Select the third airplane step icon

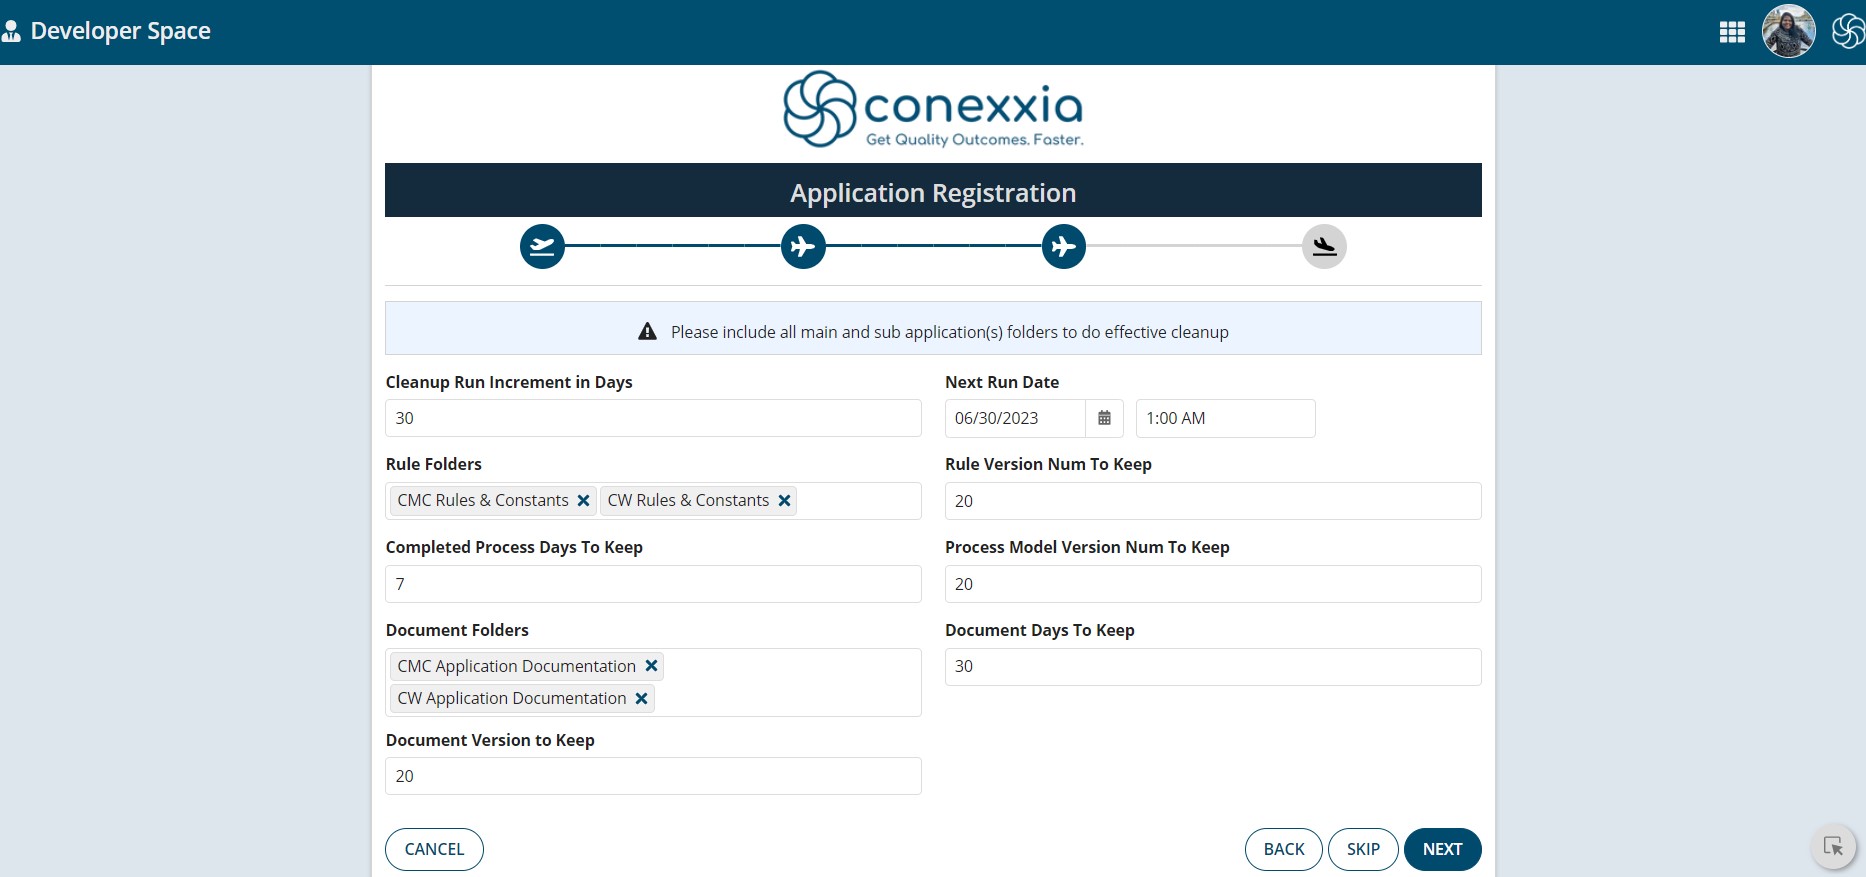click(1064, 246)
